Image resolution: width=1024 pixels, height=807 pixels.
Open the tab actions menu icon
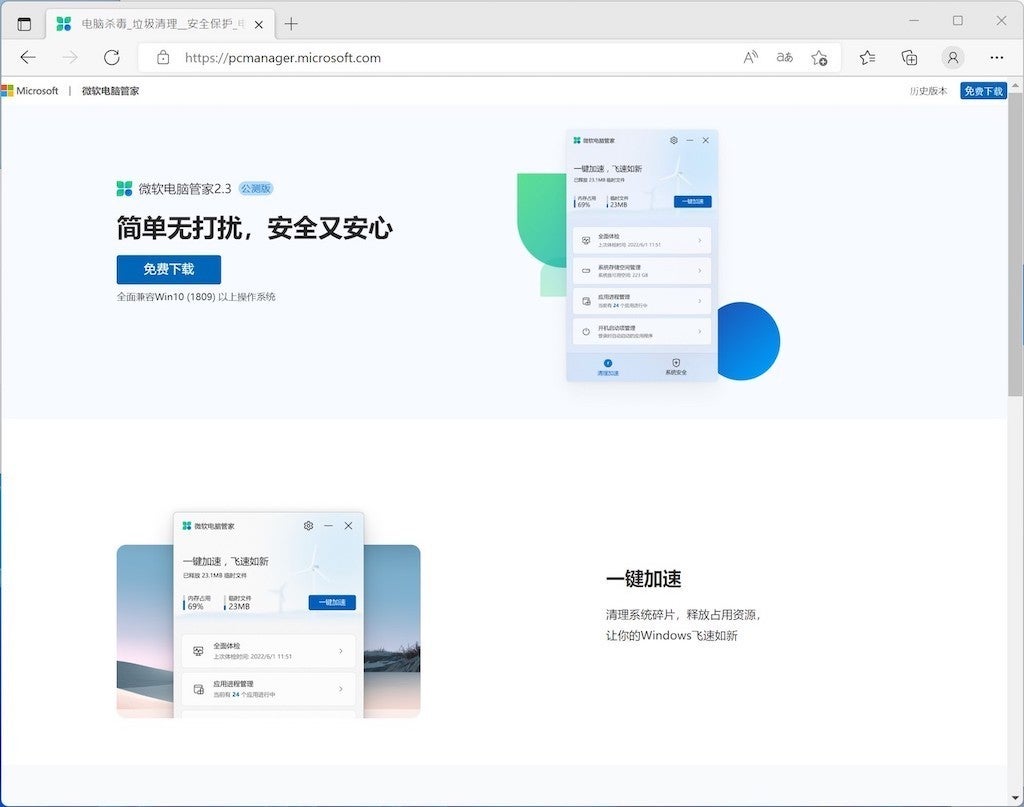pos(24,24)
